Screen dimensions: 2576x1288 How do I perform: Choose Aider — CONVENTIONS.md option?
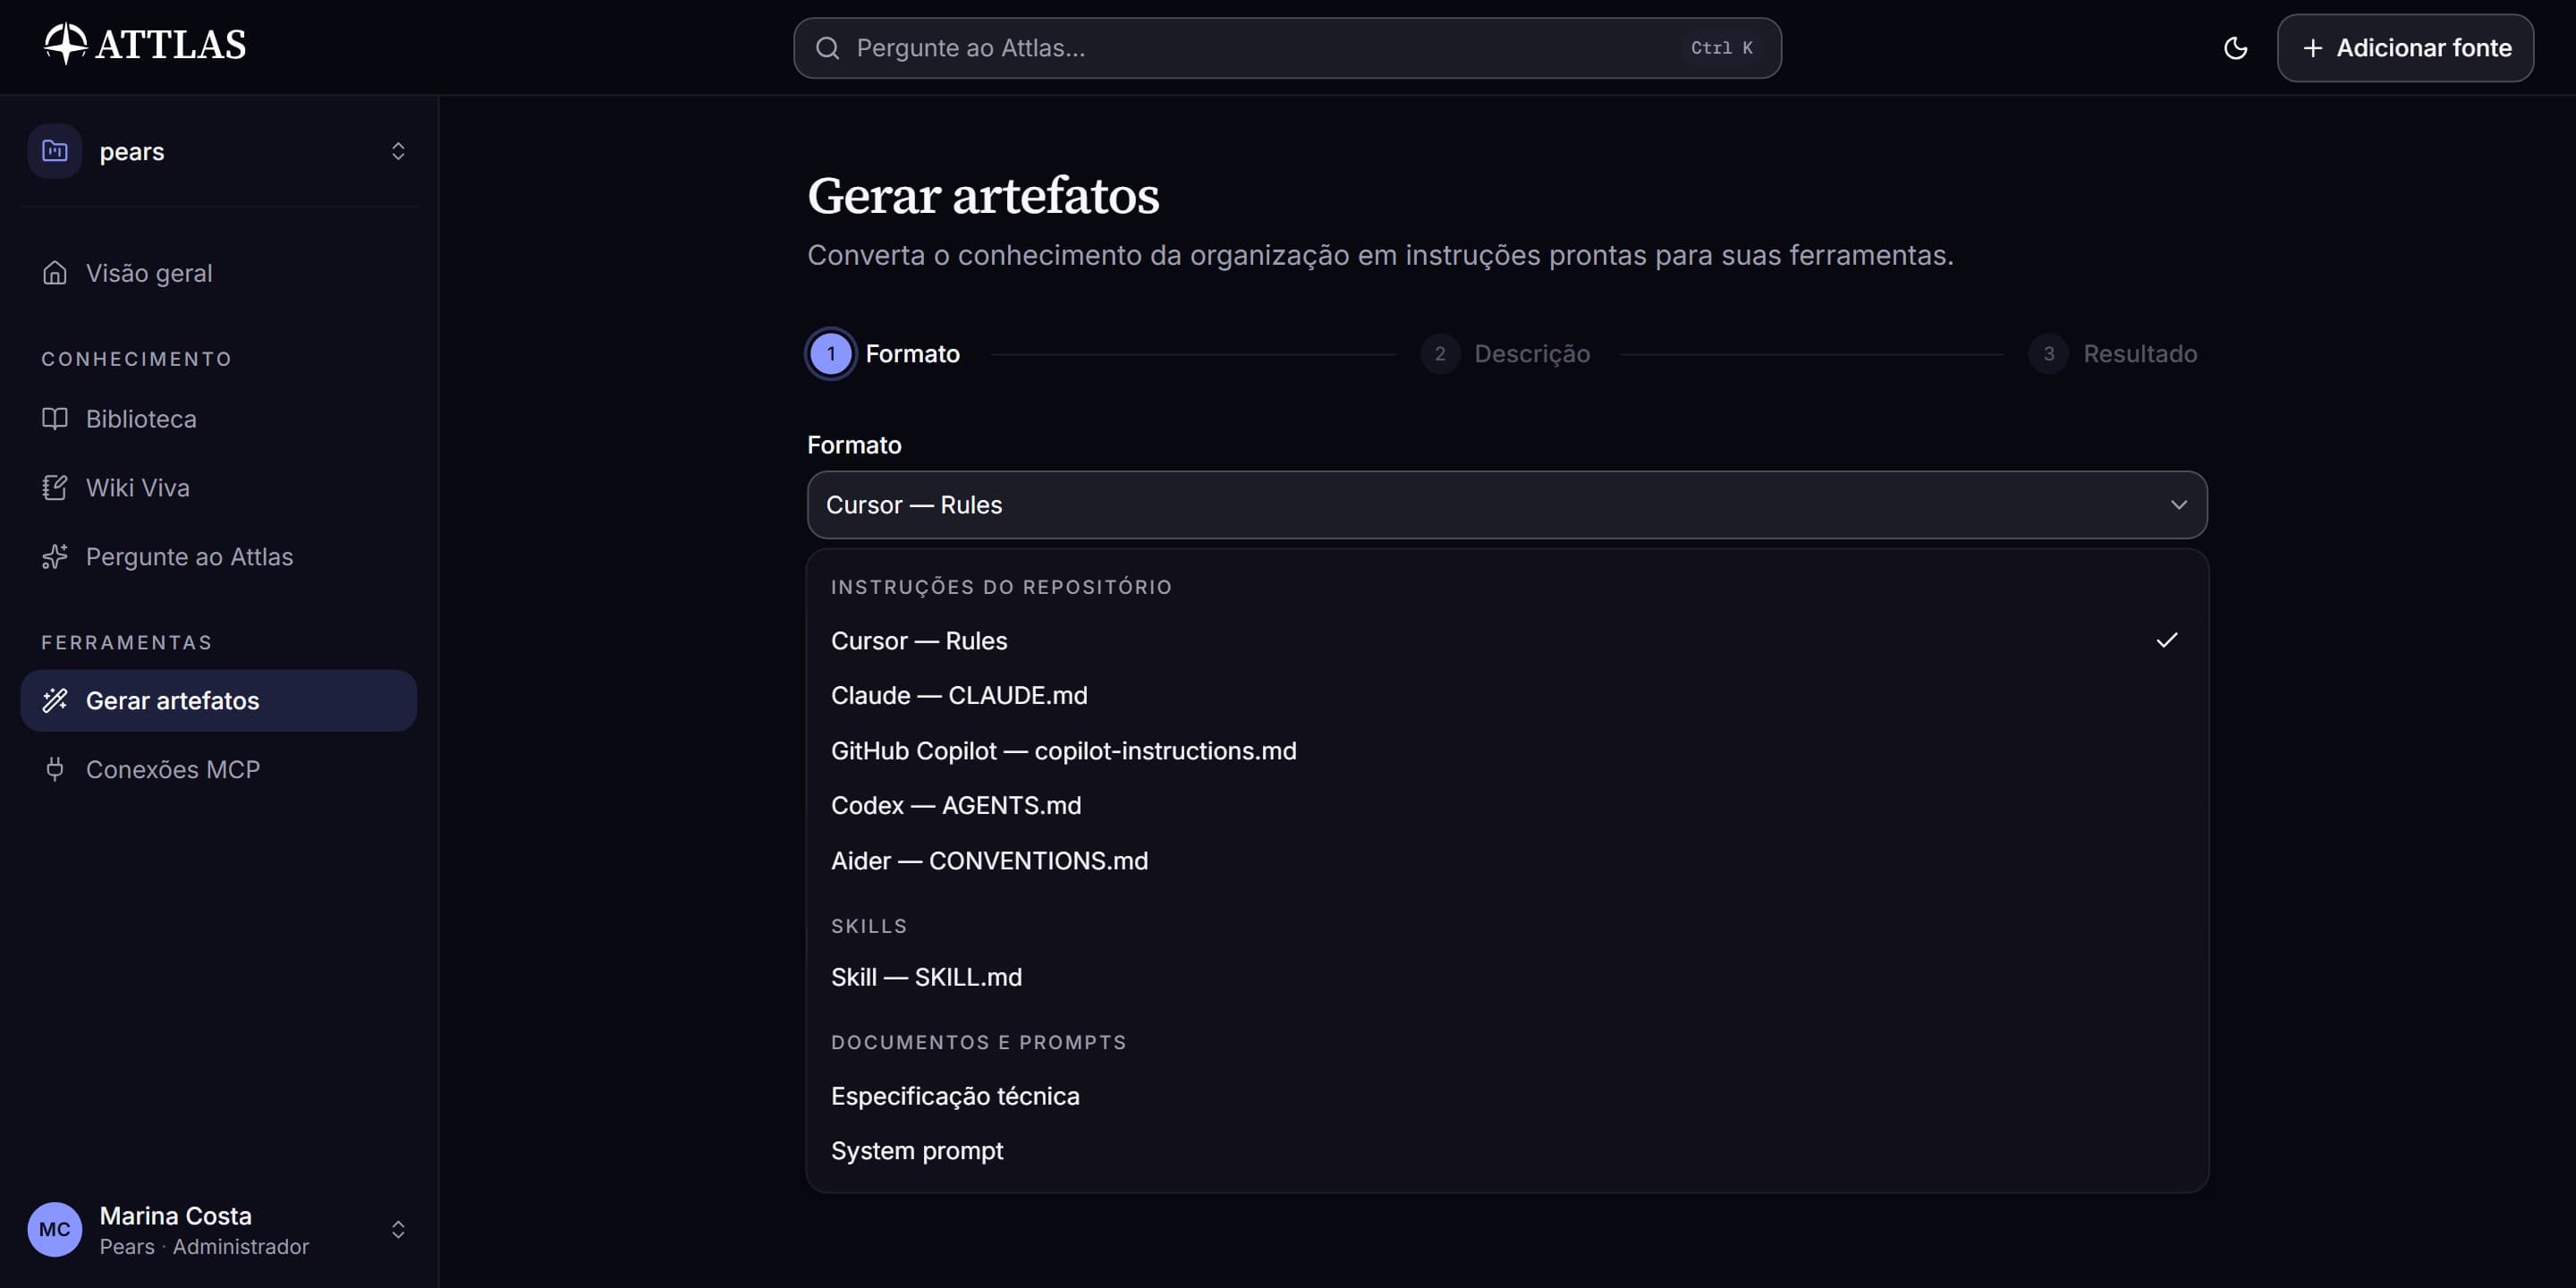pyautogui.click(x=1507, y=861)
